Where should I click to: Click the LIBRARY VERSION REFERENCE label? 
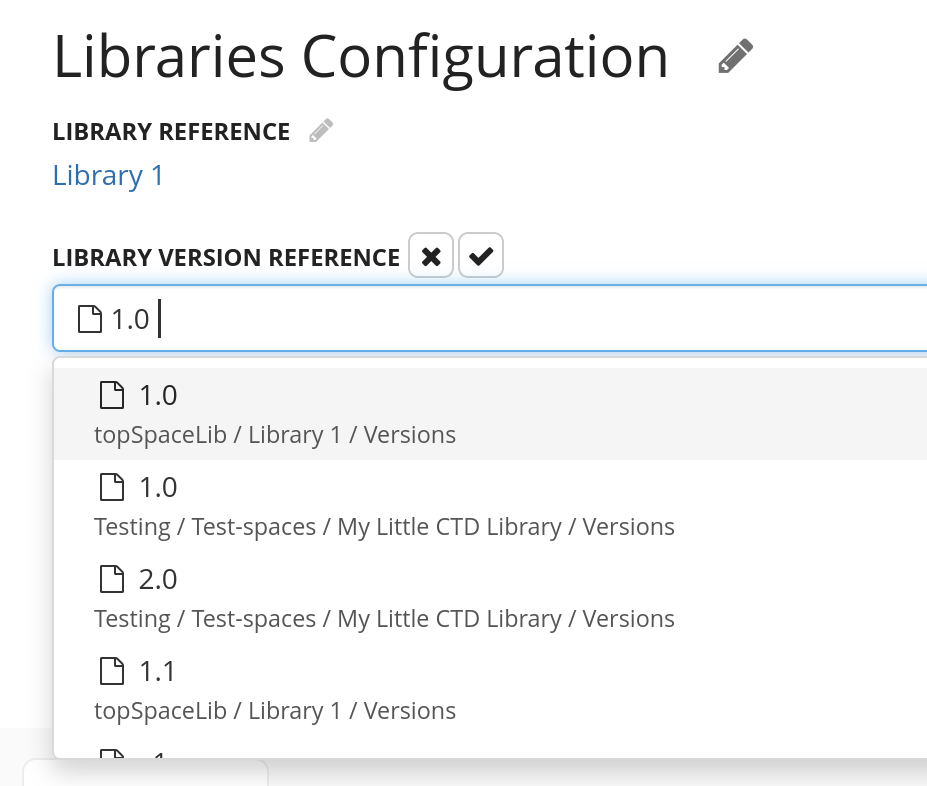[226, 258]
